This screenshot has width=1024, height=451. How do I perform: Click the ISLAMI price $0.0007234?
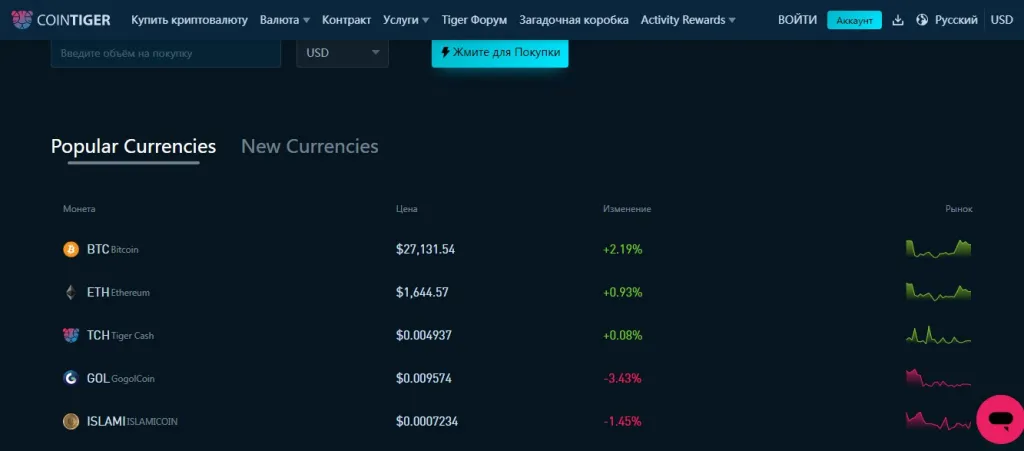click(426, 422)
